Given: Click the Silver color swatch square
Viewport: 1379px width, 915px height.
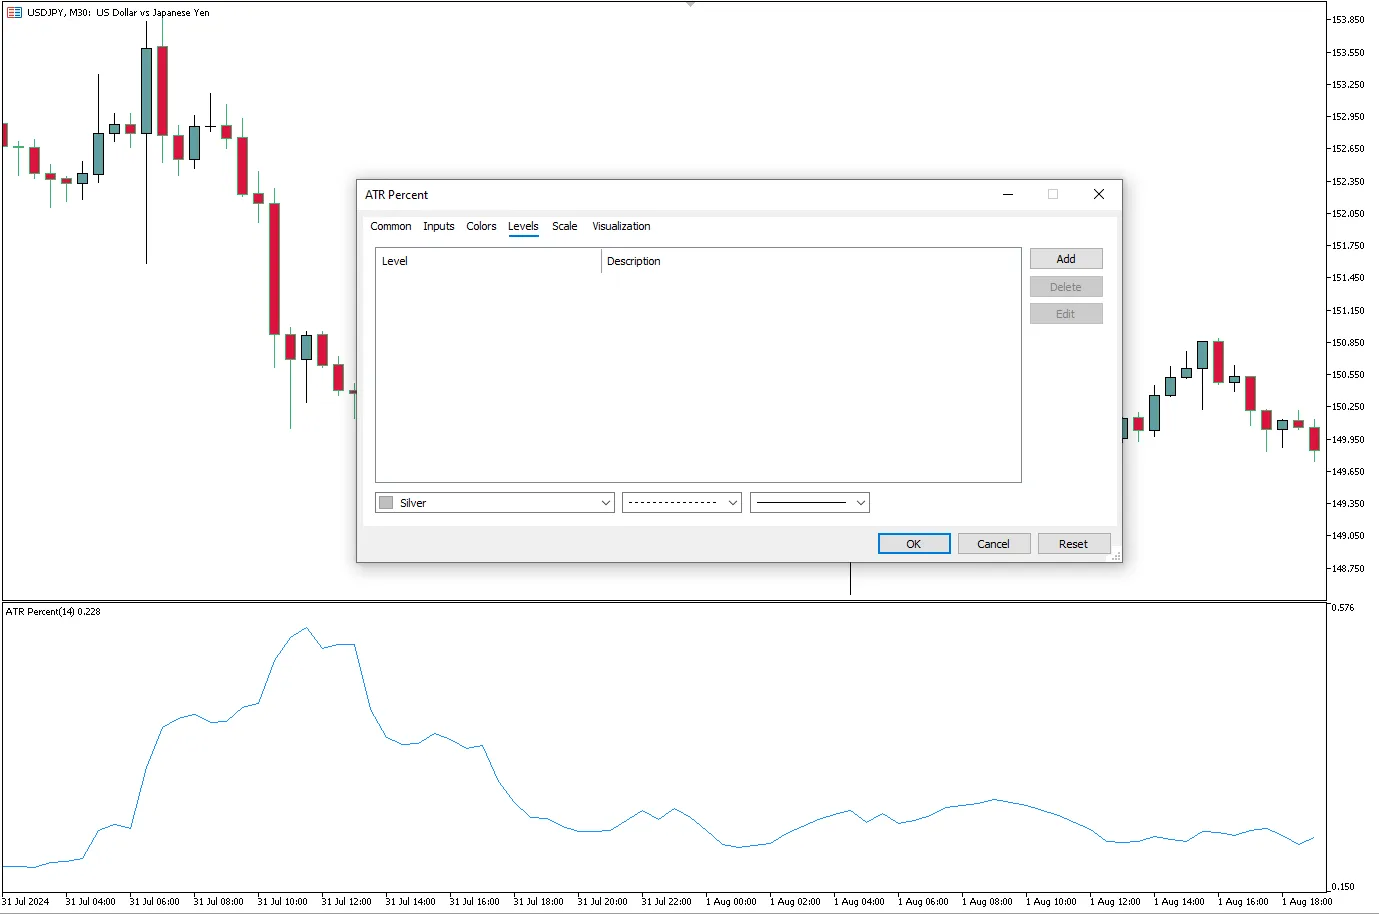Looking at the screenshot, I should [386, 503].
